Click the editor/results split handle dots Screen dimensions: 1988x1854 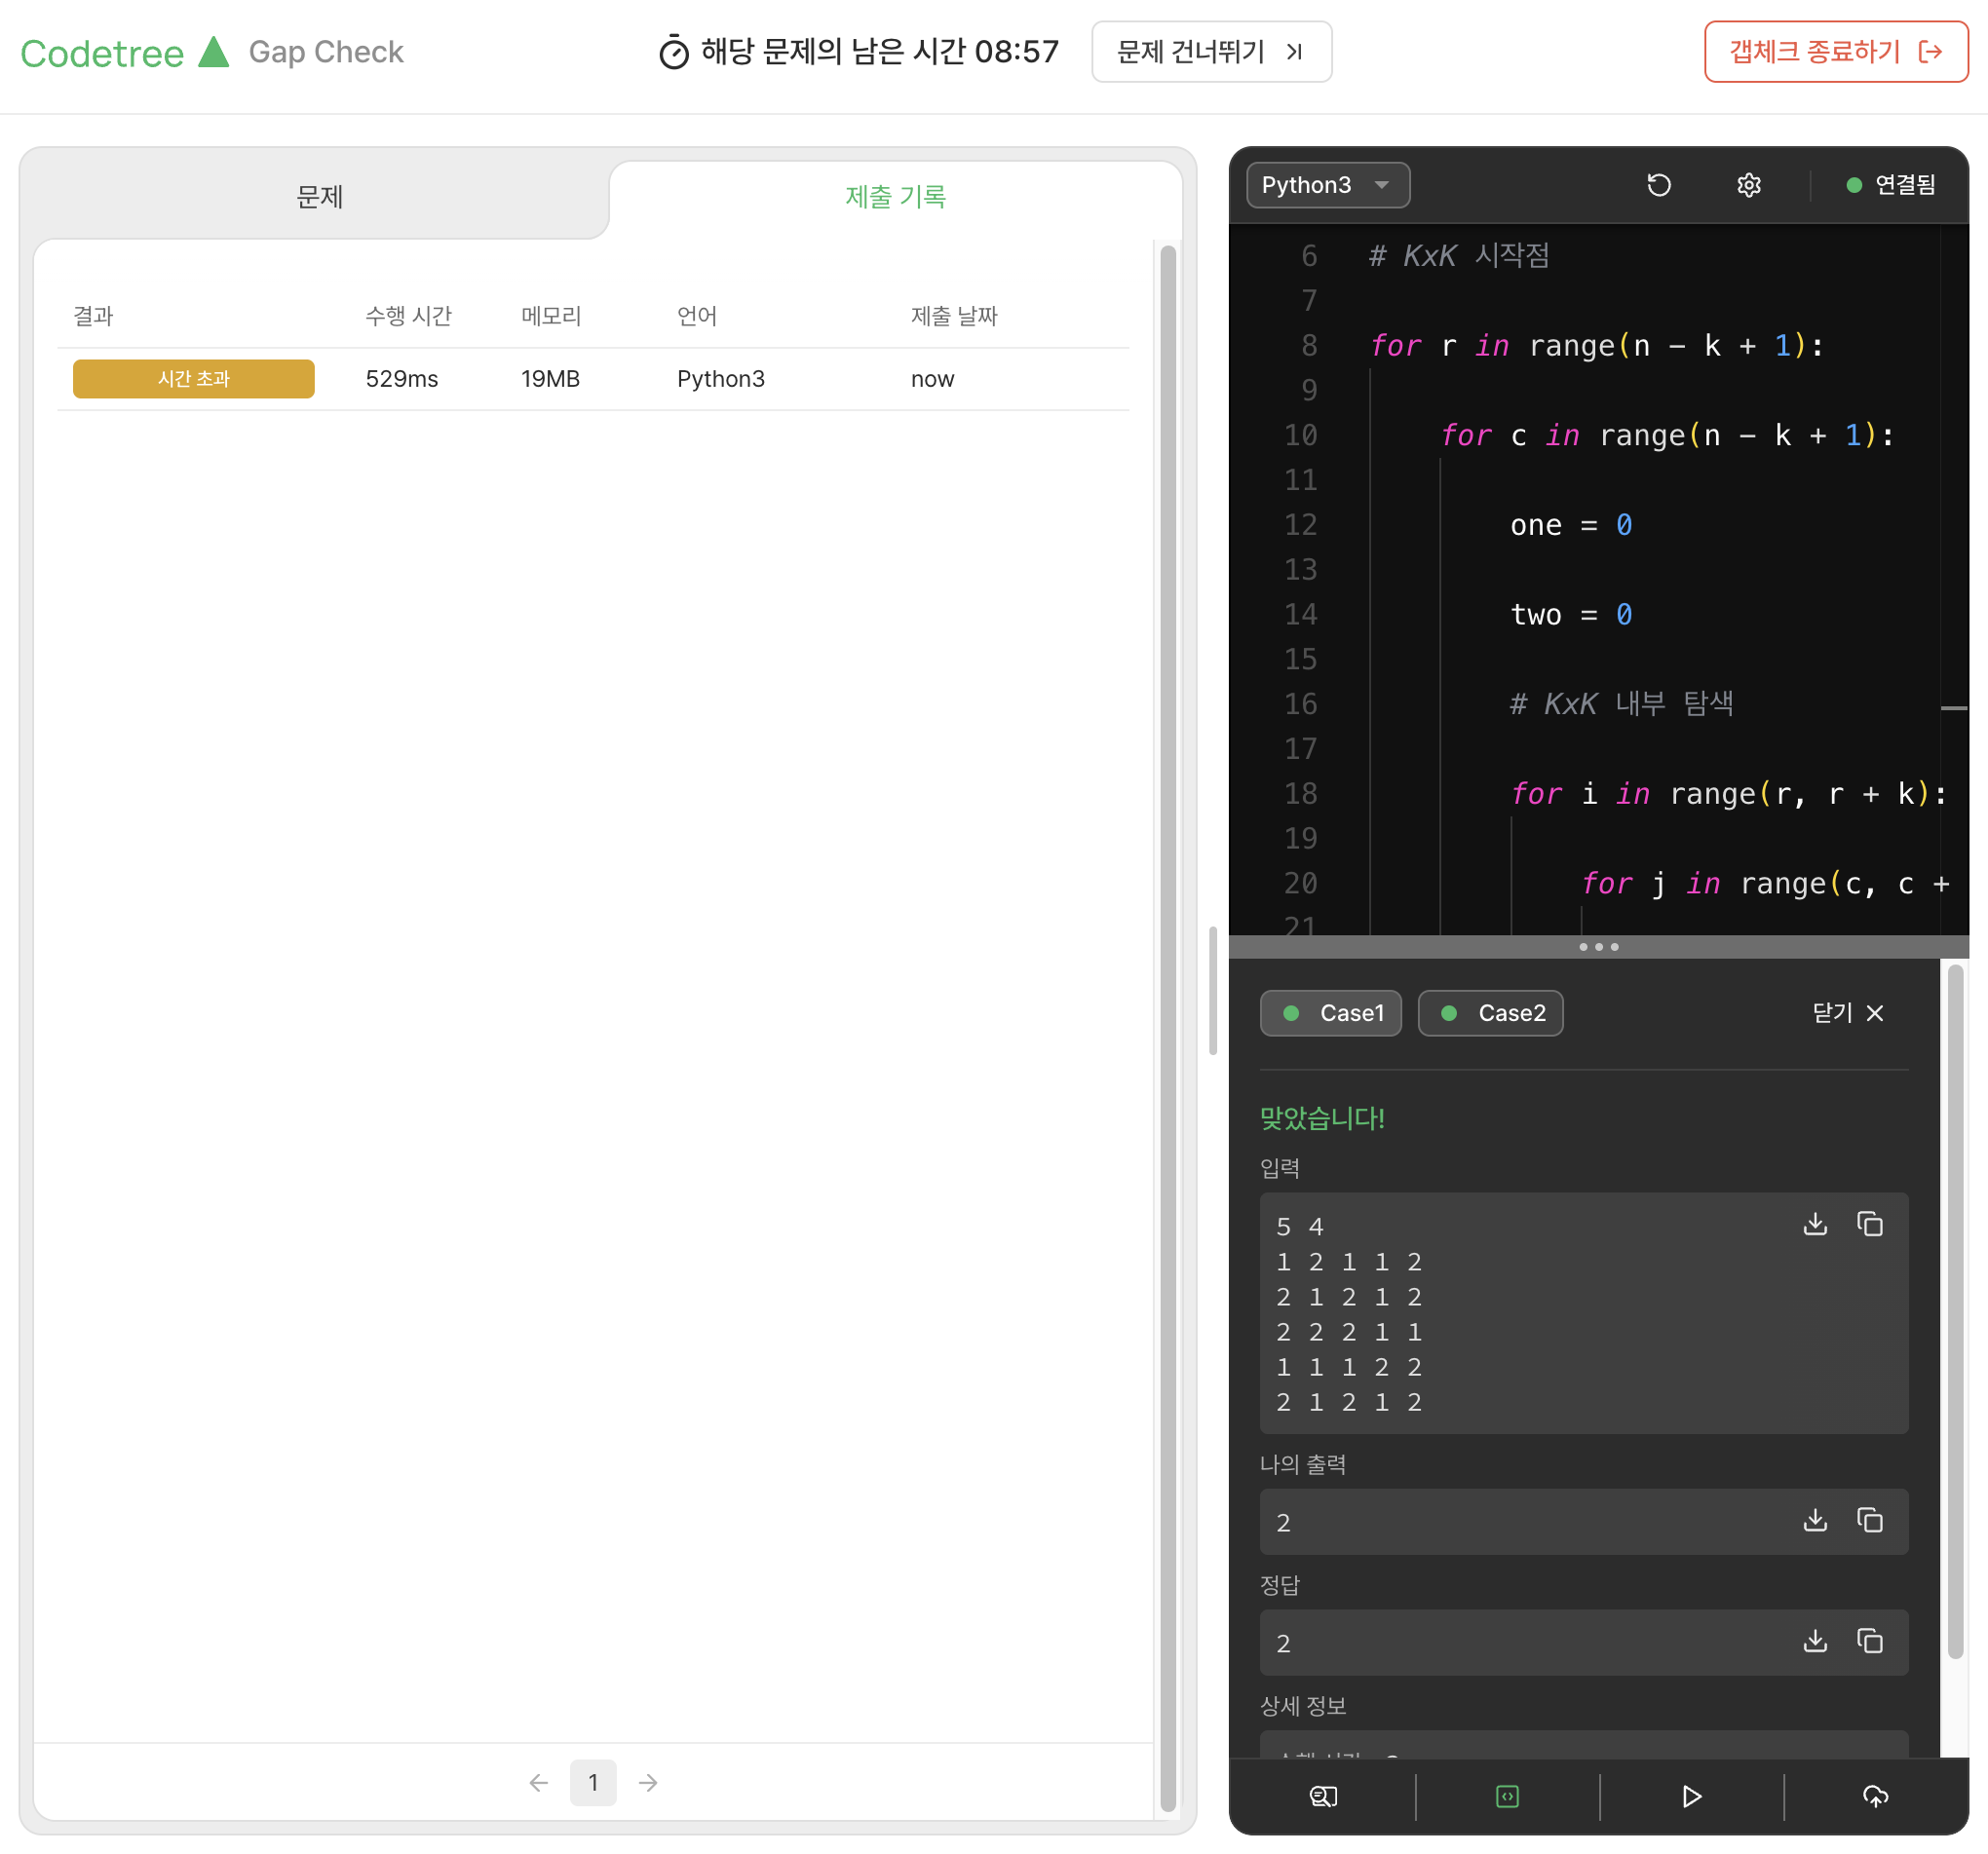(1598, 947)
